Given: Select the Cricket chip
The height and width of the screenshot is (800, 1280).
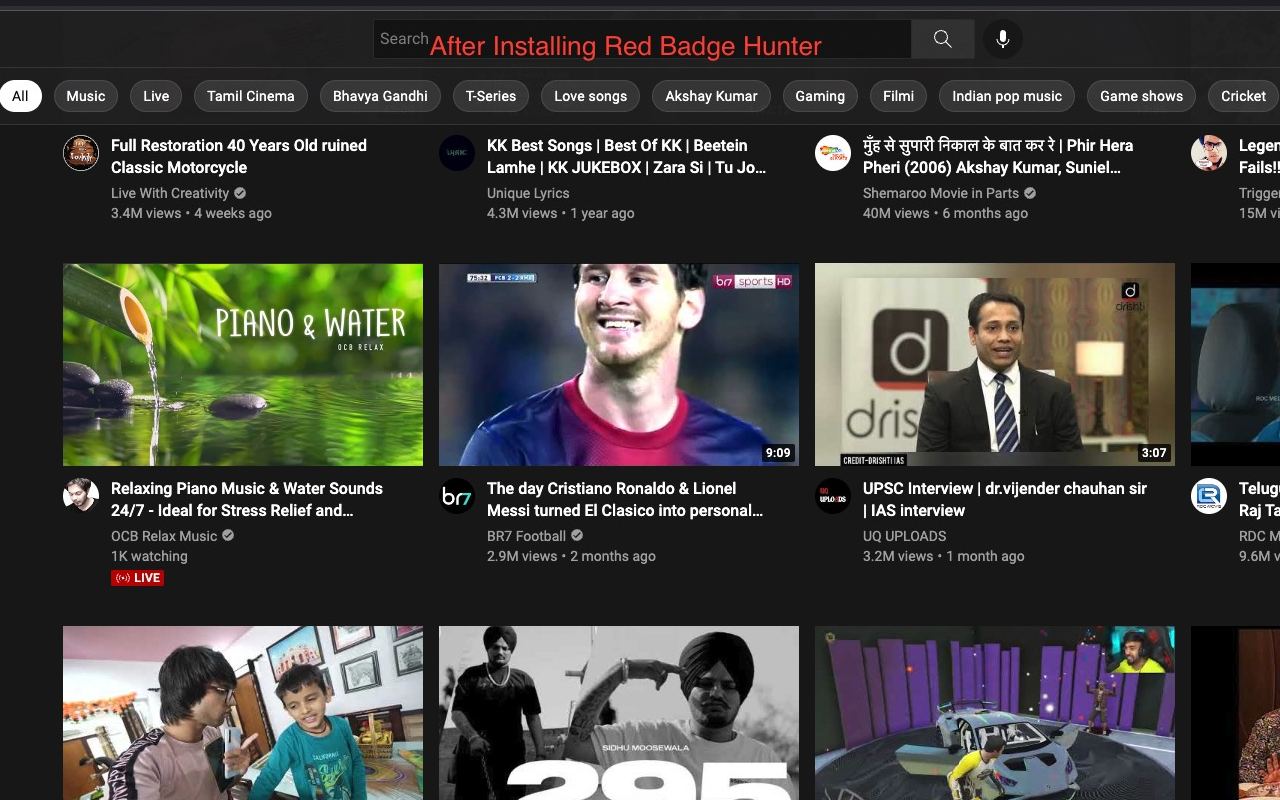Looking at the screenshot, I should [1244, 96].
